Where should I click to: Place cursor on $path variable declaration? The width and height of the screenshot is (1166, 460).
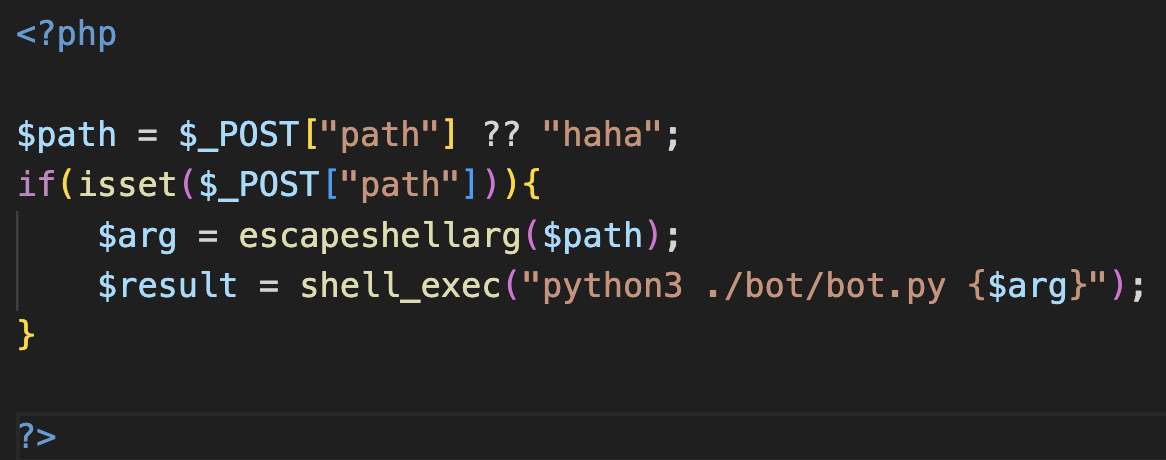coord(66,136)
